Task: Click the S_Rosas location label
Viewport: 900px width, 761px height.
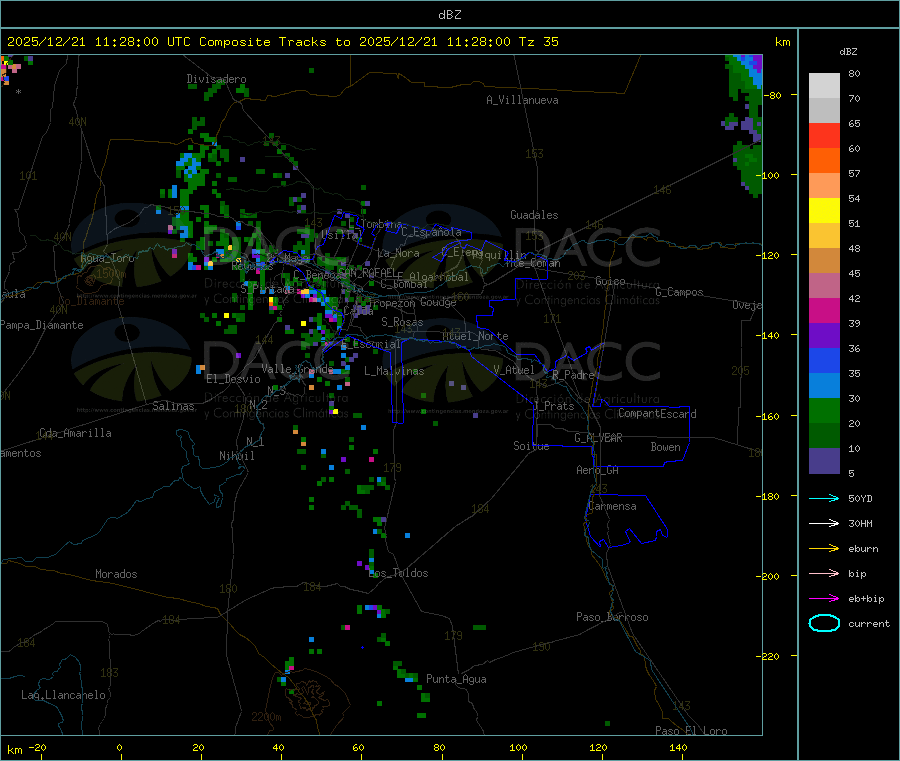Action: click(402, 322)
